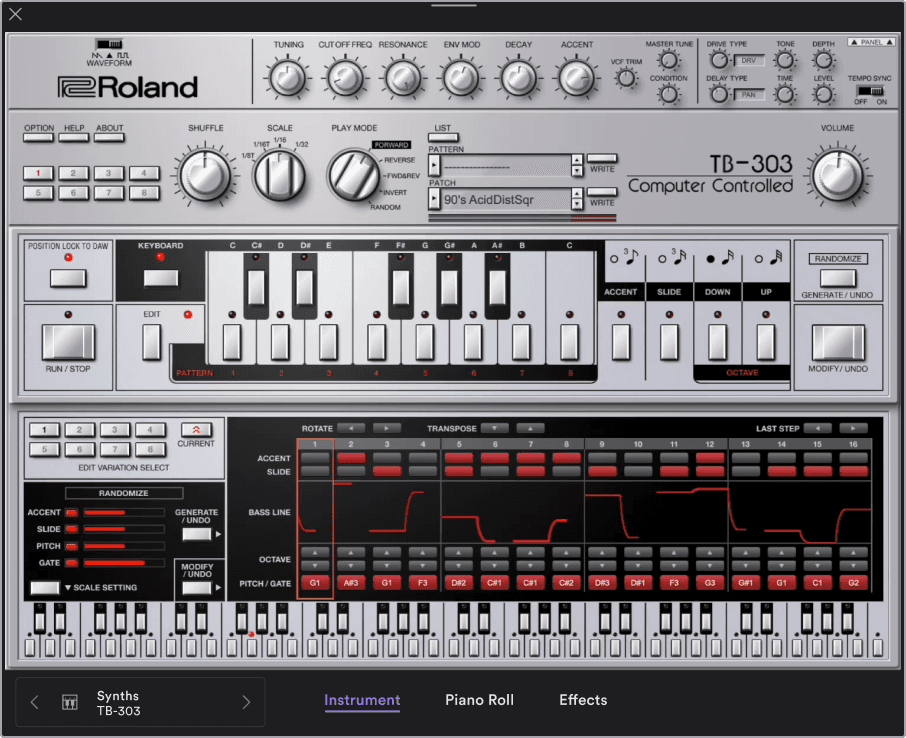
Task: Toggle slide on step 3
Action: 387,472
